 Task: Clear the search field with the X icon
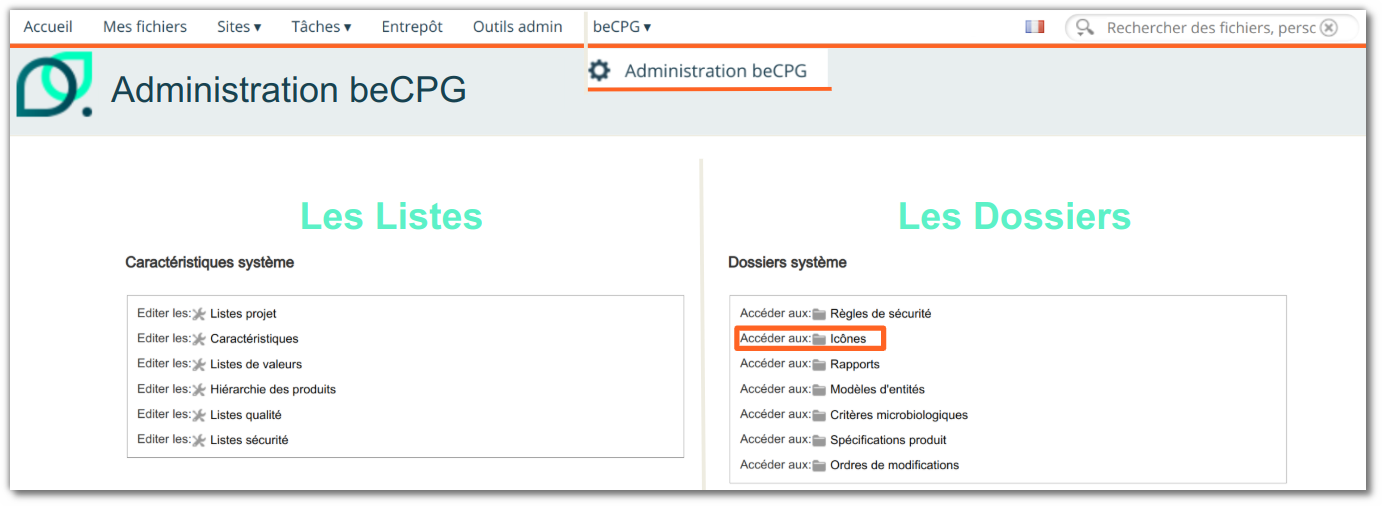[1328, 27]
